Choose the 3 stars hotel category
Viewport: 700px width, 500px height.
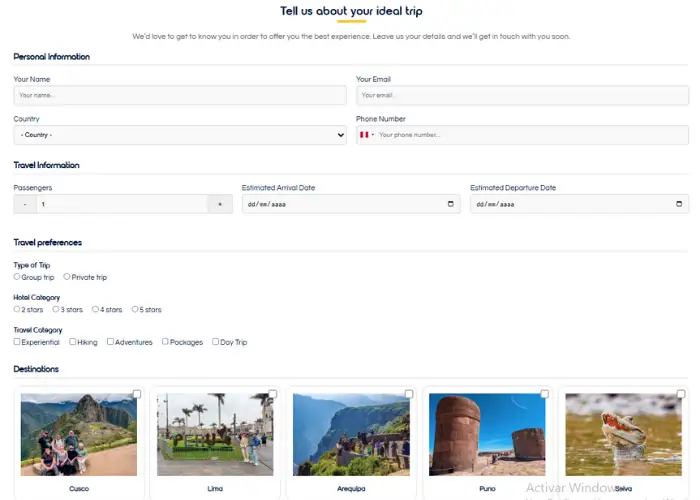point(56,309)
